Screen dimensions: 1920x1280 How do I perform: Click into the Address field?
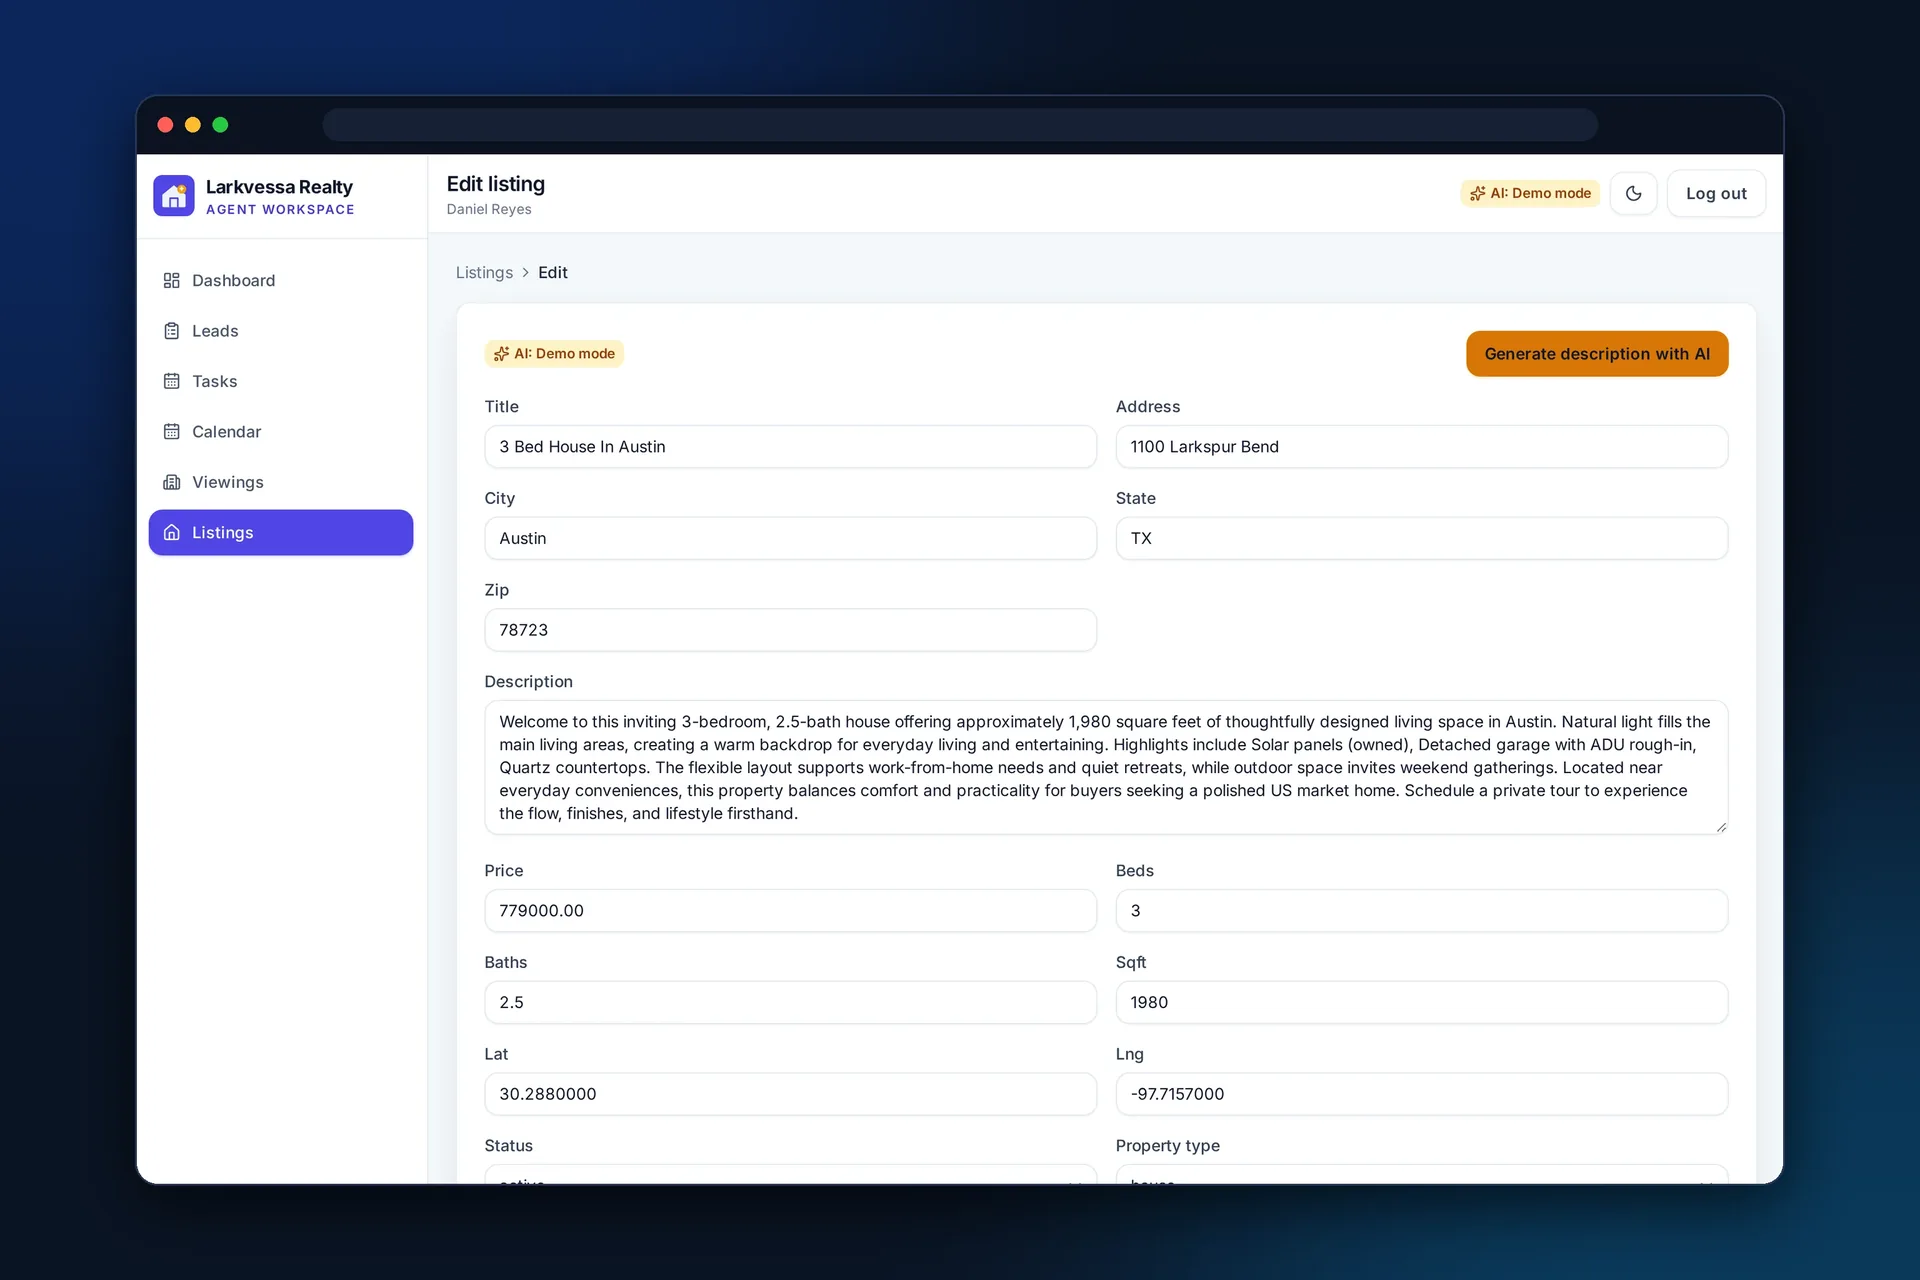coord(1421,447)
